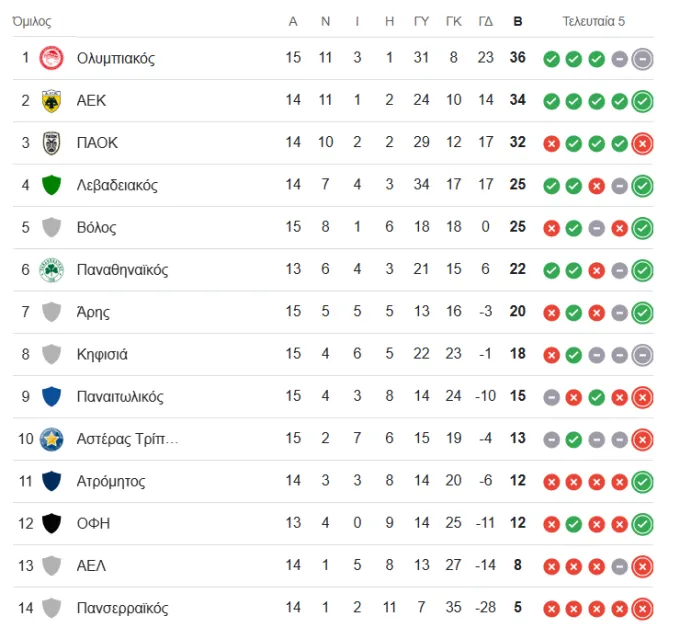
Task: Click the AEK yellow eagle crest
Action: click(x=51, y=101)
